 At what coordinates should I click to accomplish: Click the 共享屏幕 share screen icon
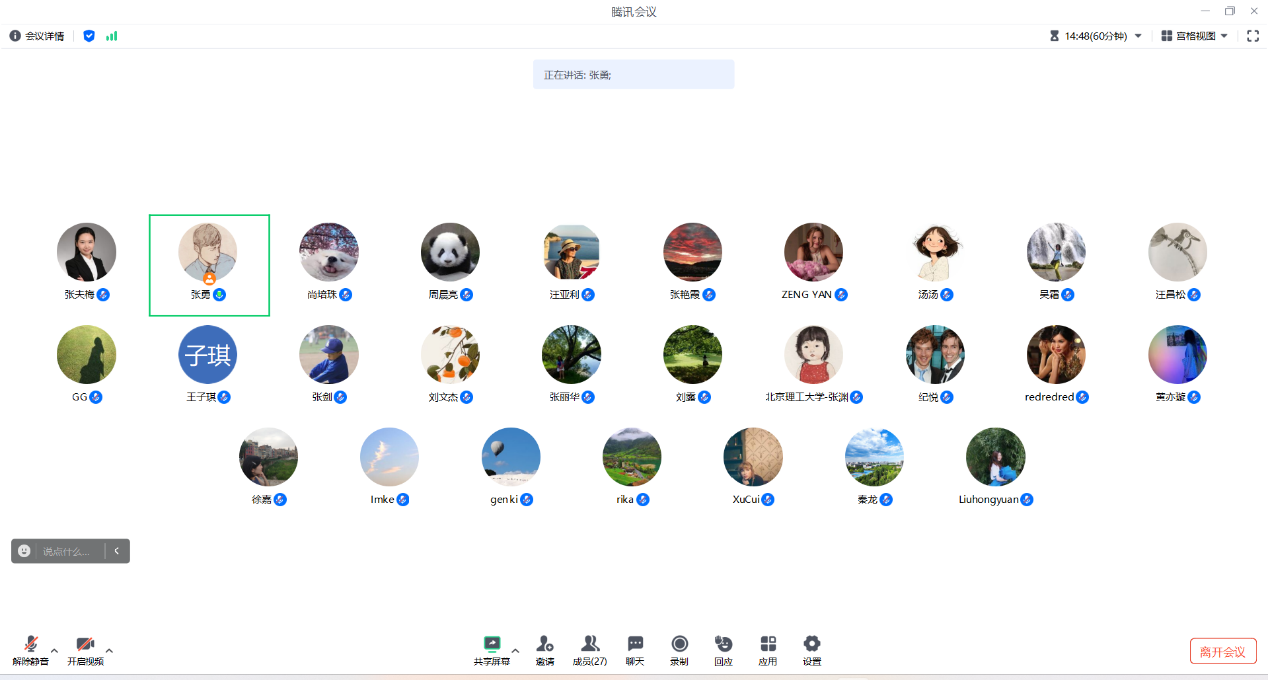(491, 644)
